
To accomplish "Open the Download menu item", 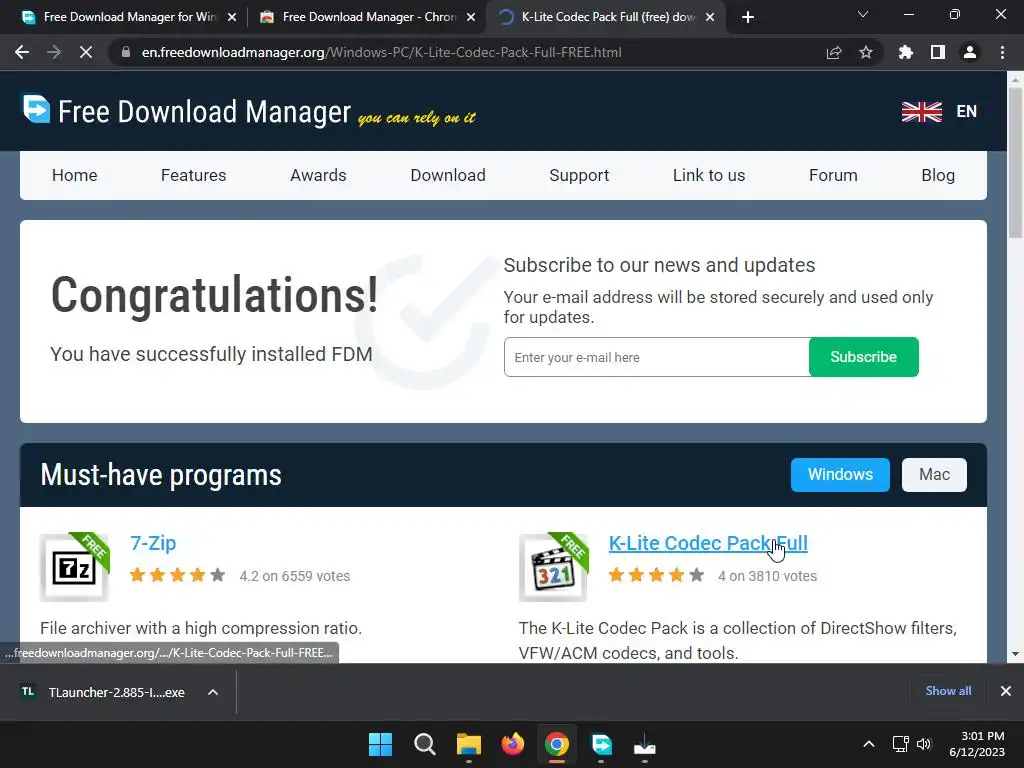I will click(x=448, y=175).
